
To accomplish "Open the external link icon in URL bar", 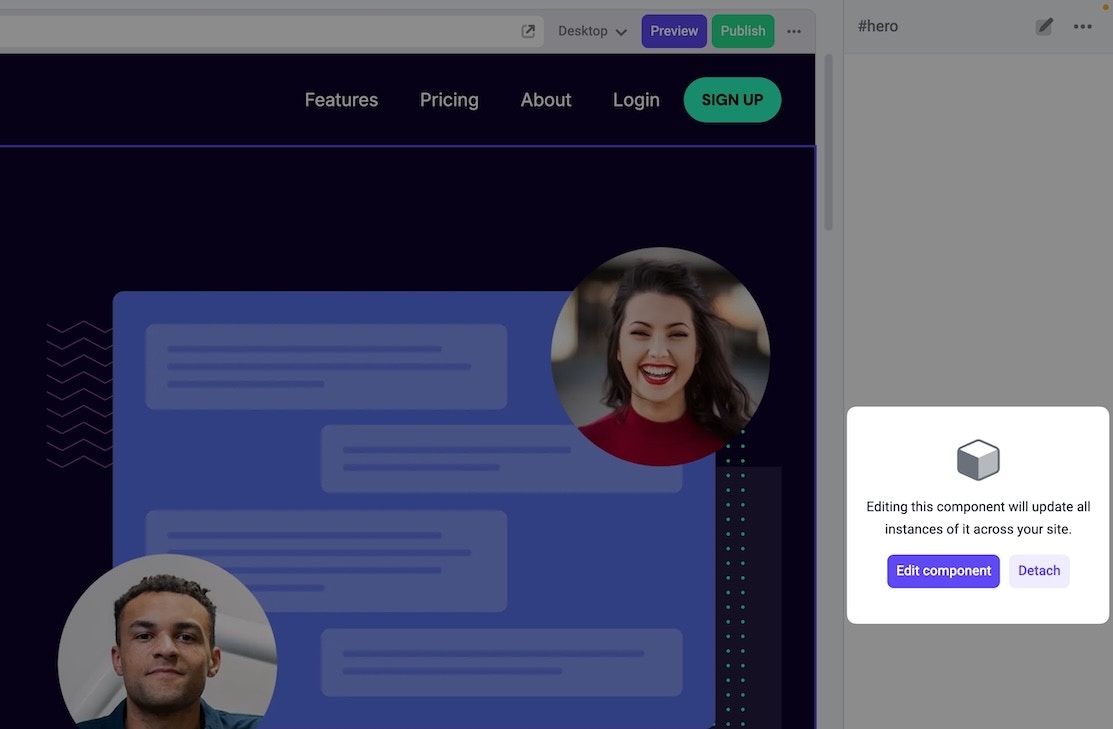I will click(527, 31).
